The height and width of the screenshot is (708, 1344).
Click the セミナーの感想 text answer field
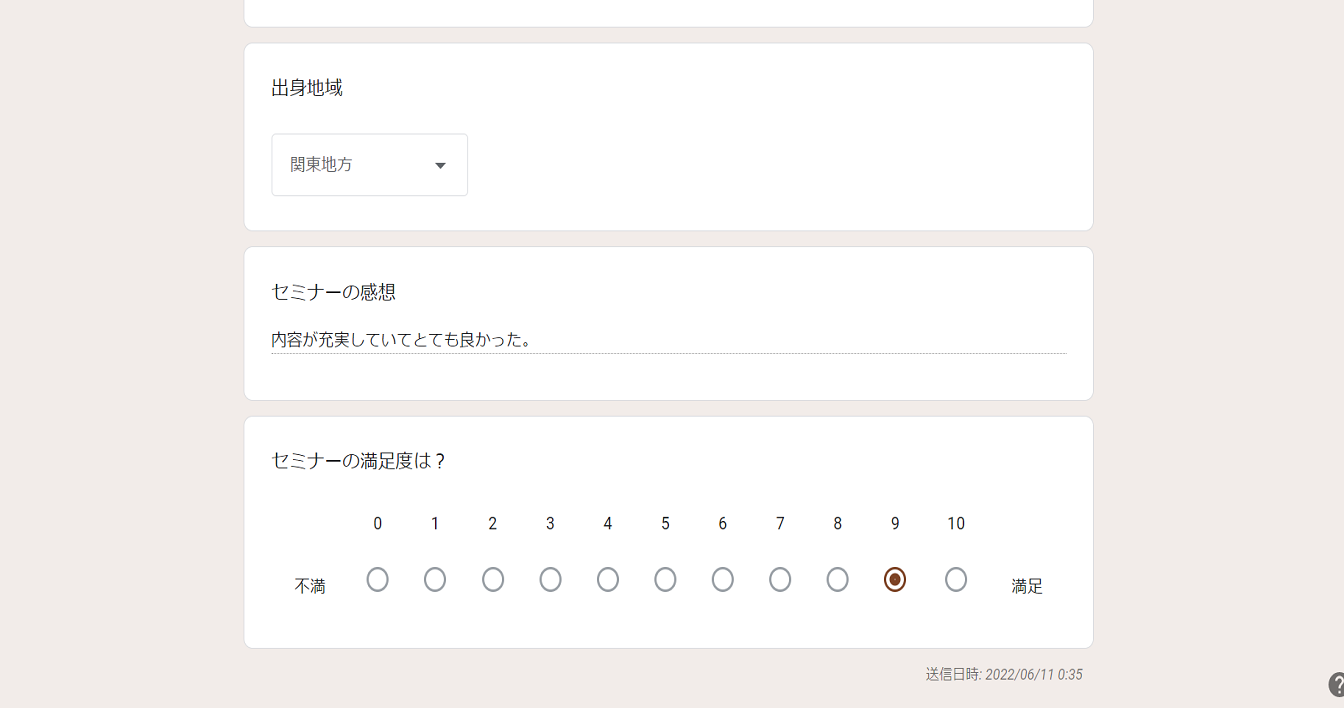point(668,340)
